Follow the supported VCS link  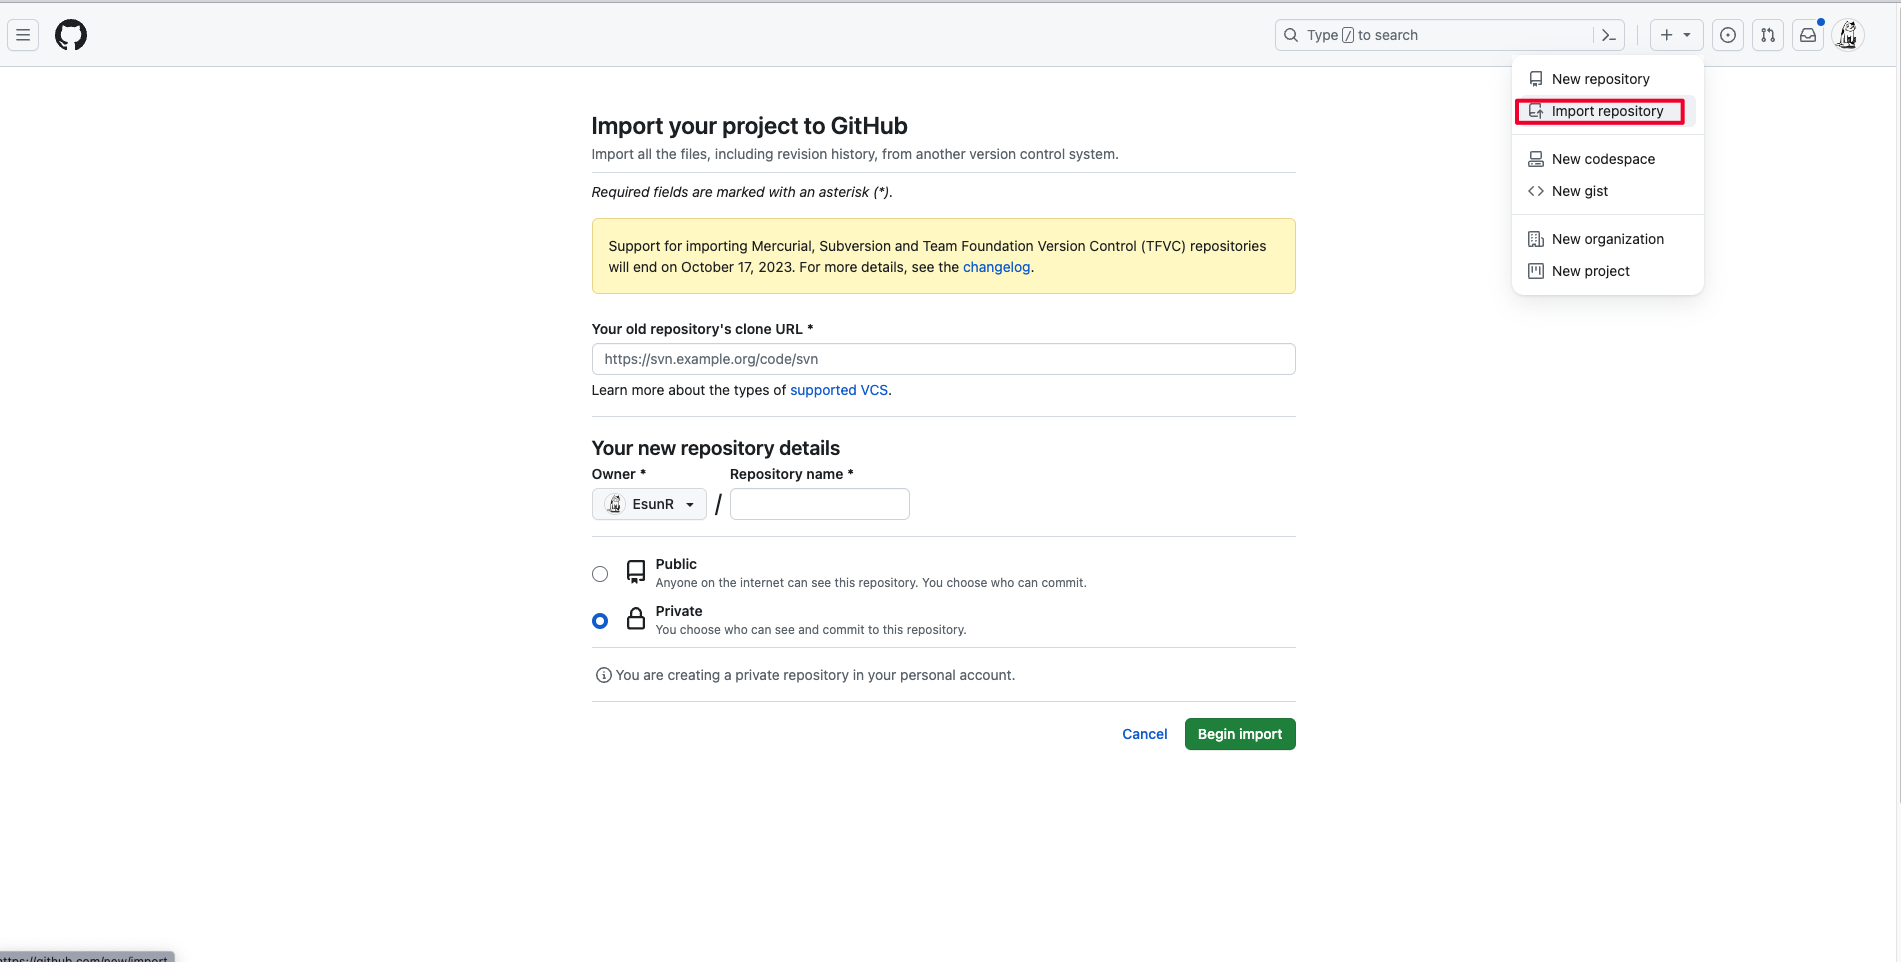839,390
